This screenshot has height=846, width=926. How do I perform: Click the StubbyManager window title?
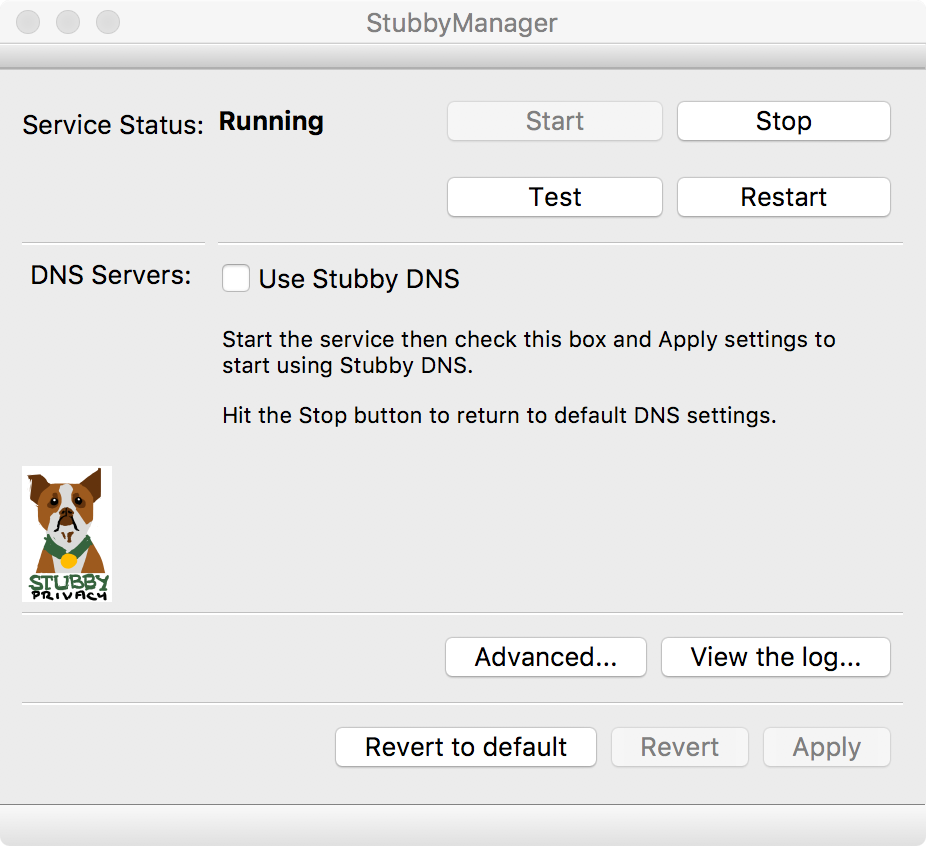coord(462,23)
